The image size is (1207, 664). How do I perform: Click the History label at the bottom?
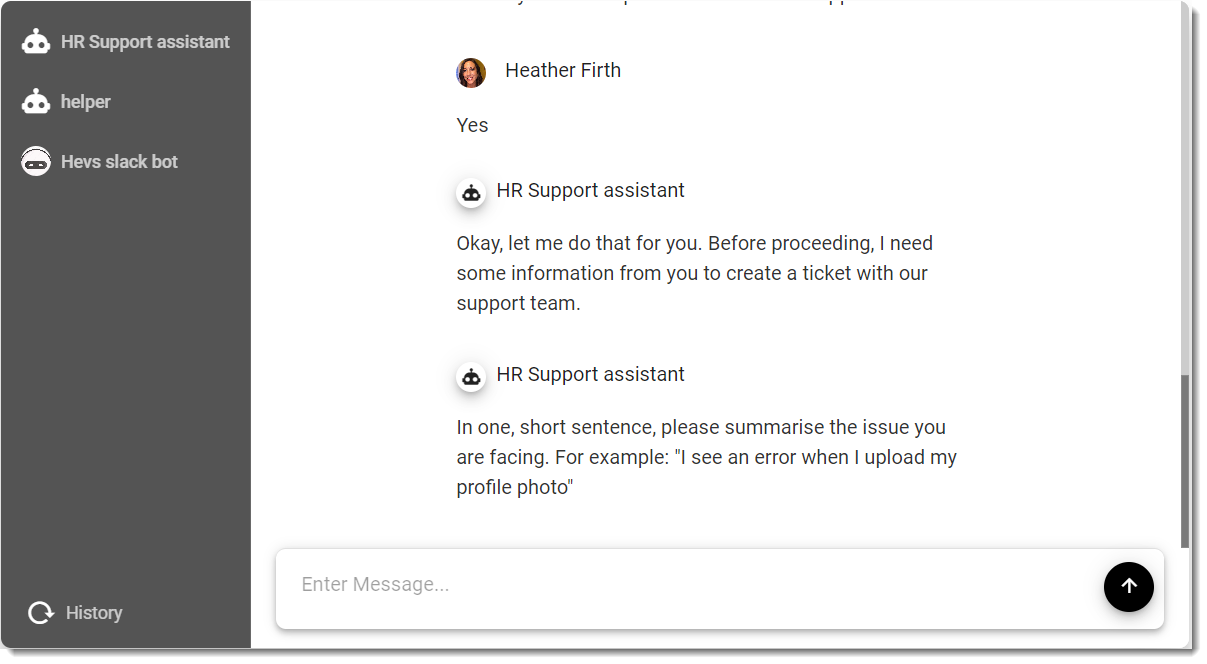pos(94,612)
